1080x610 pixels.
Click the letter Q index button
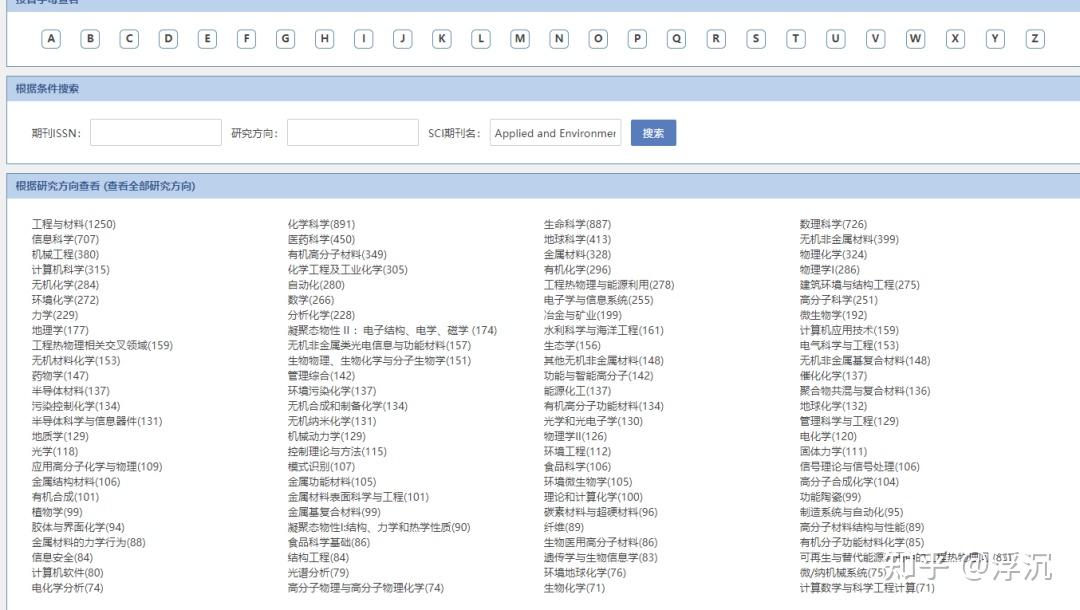pos(676,38)
